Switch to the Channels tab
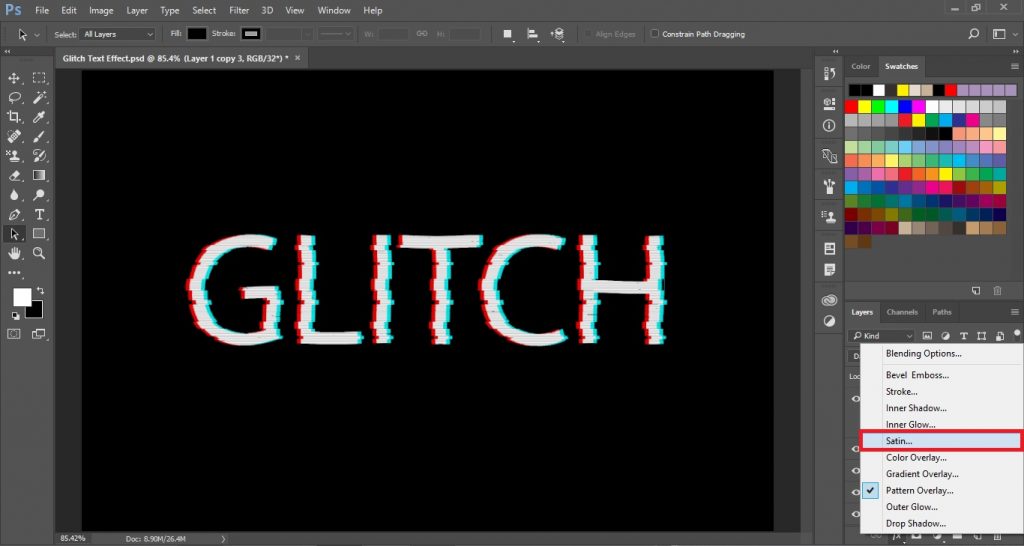1024x546 pixels. 902,312
